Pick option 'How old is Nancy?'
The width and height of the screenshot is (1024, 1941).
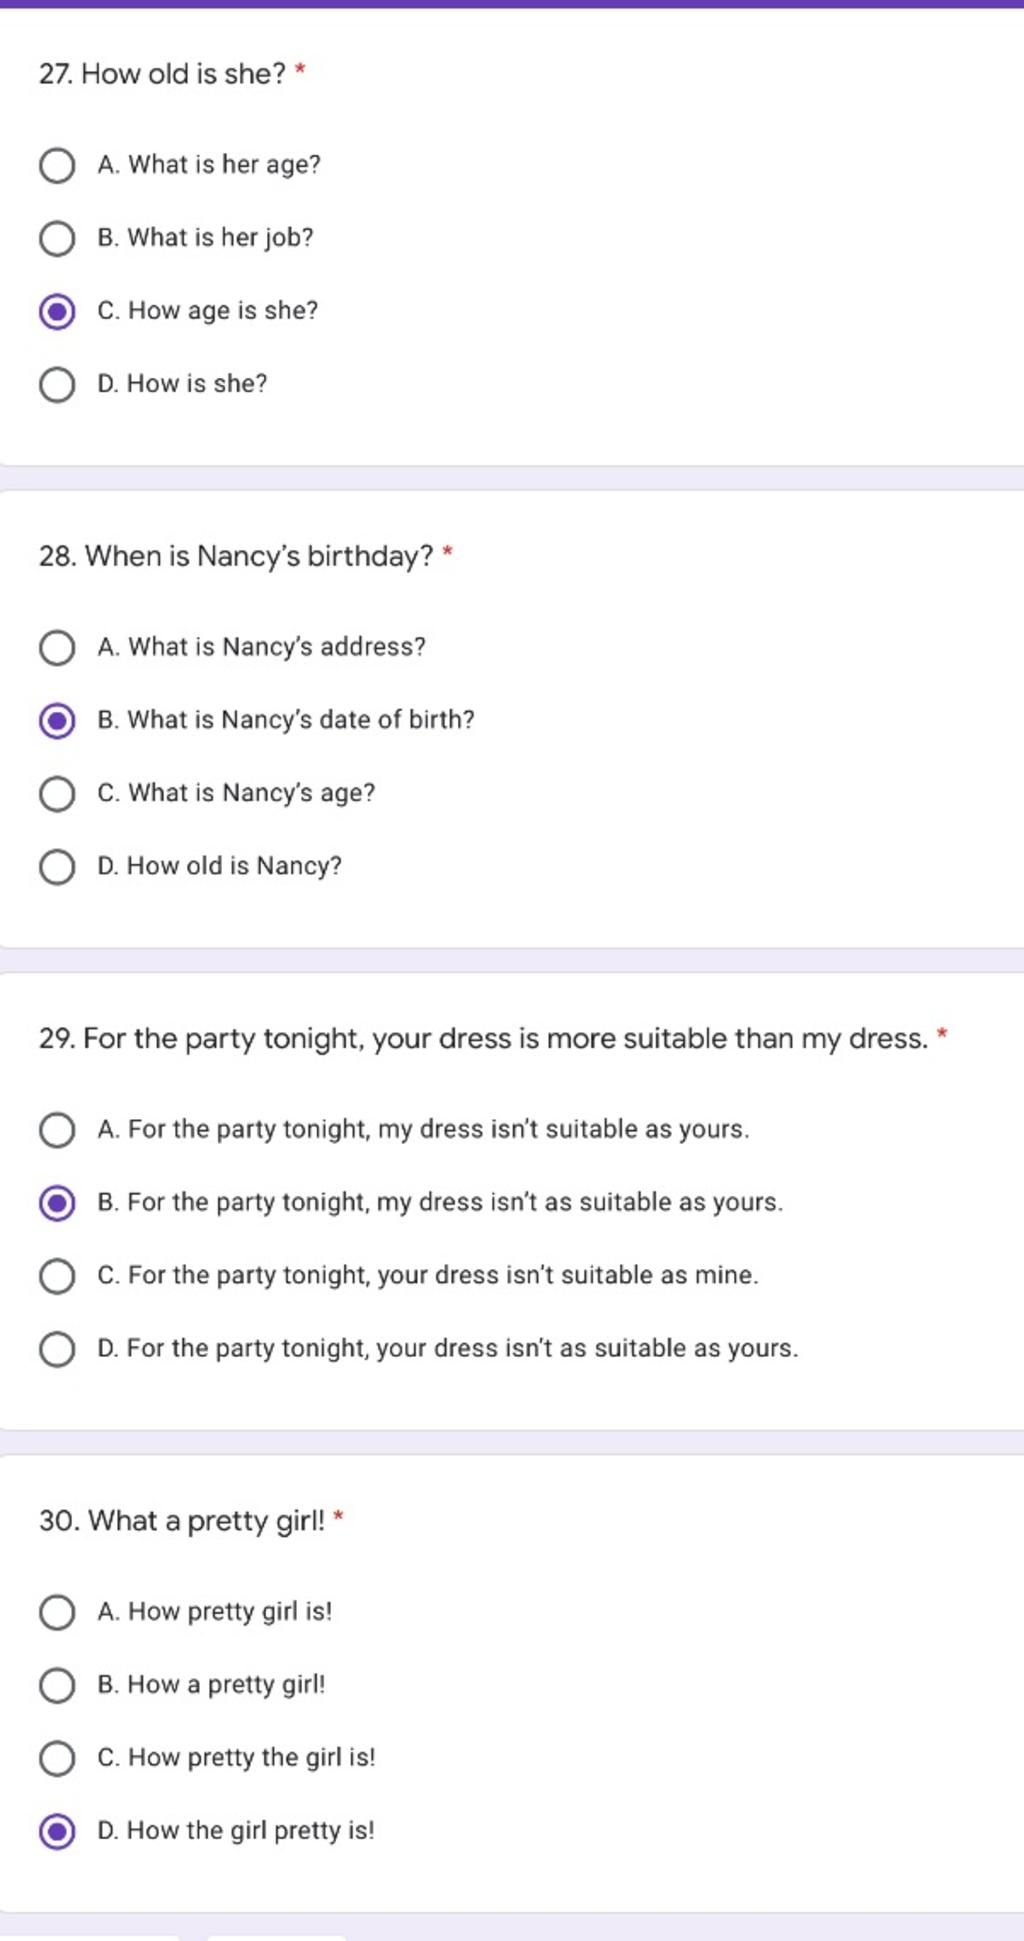click(57, 866)
